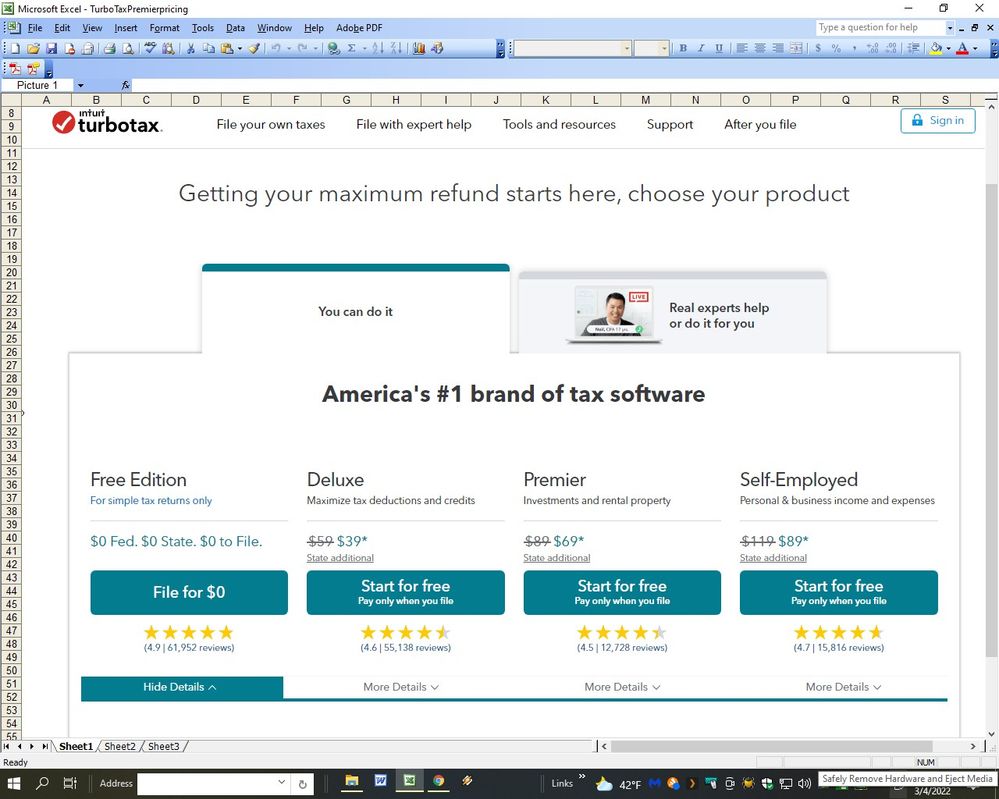This screenshot has width=999, height=799.
Task: Click Start for free under Self-Employed
Action: (839, 593)
